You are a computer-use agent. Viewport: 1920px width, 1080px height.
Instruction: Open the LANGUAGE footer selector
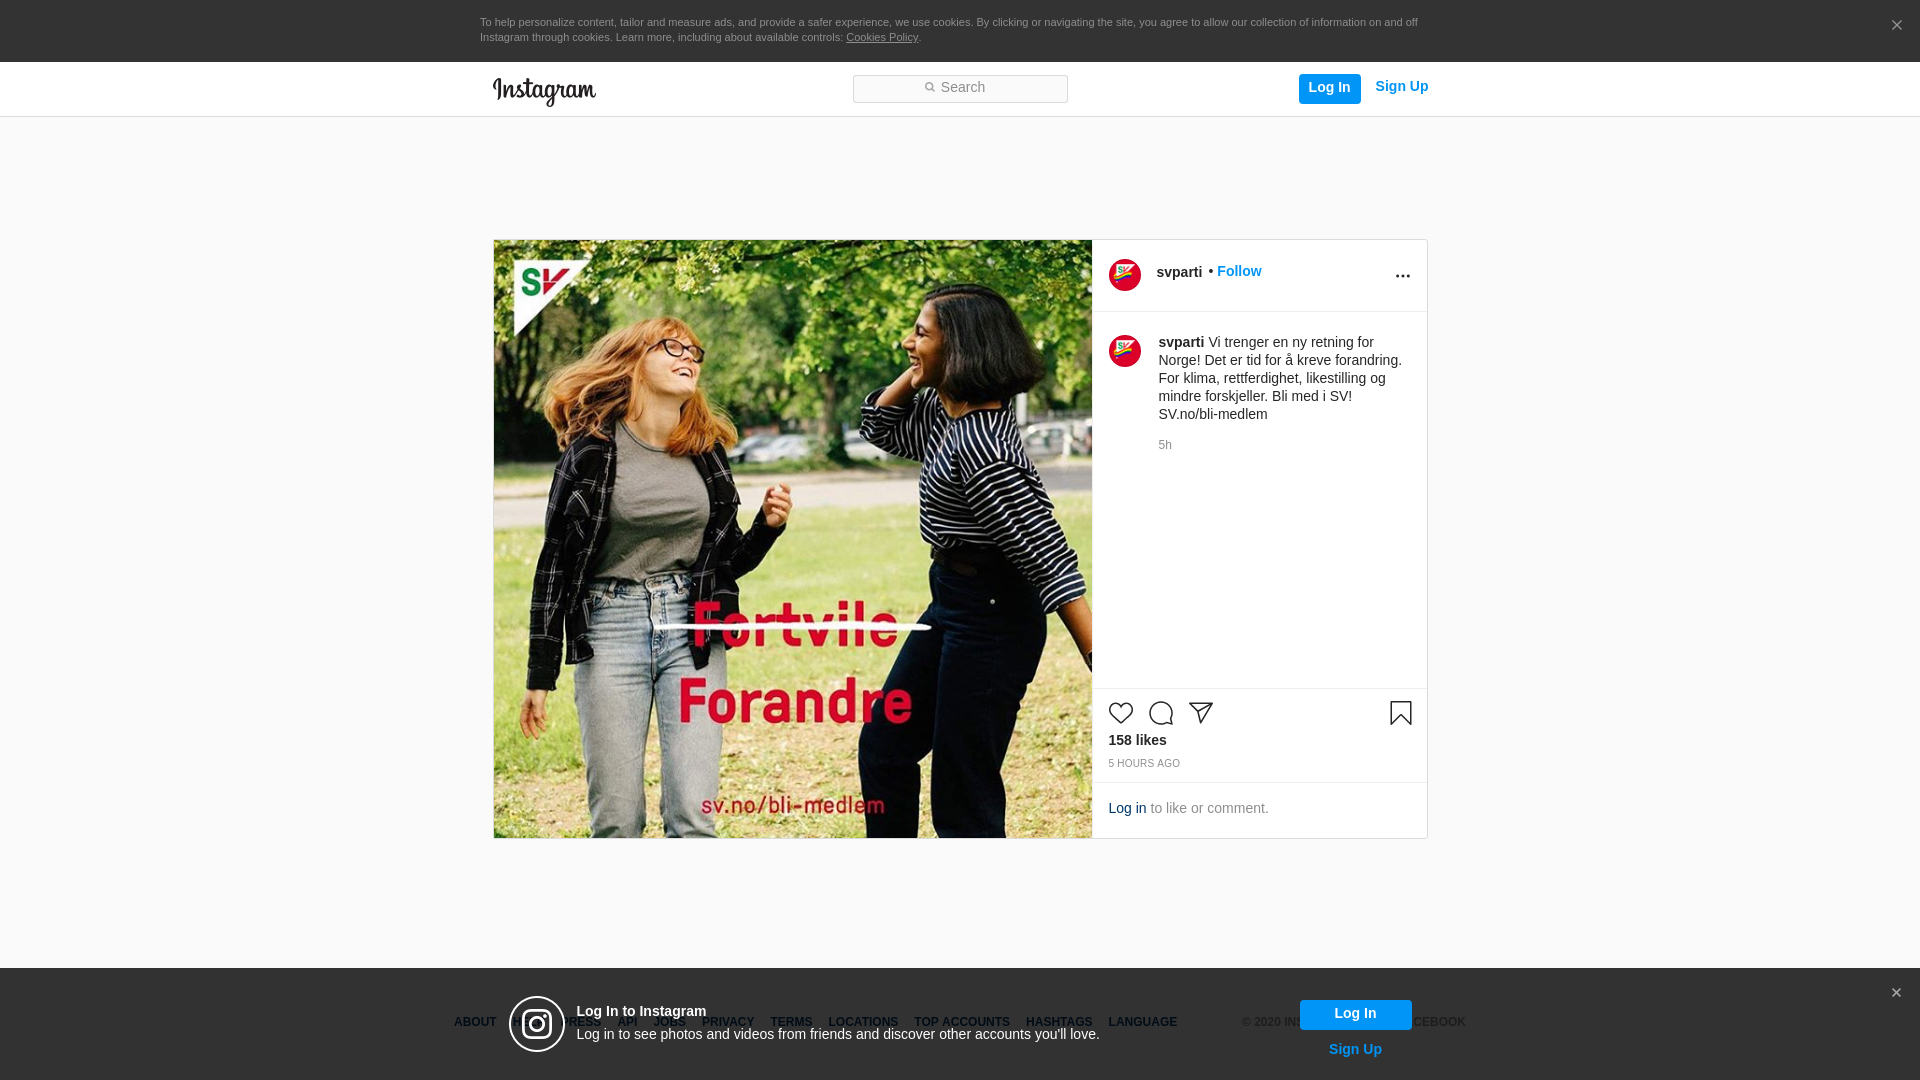[x=1143, y=1022]
